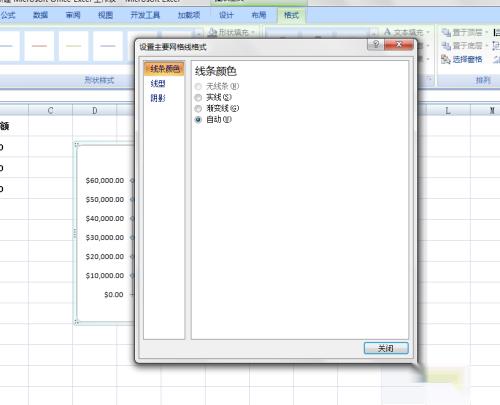Select the 自动 automatic radio button
Screen dimensions: 500x405
pos(198,120)
